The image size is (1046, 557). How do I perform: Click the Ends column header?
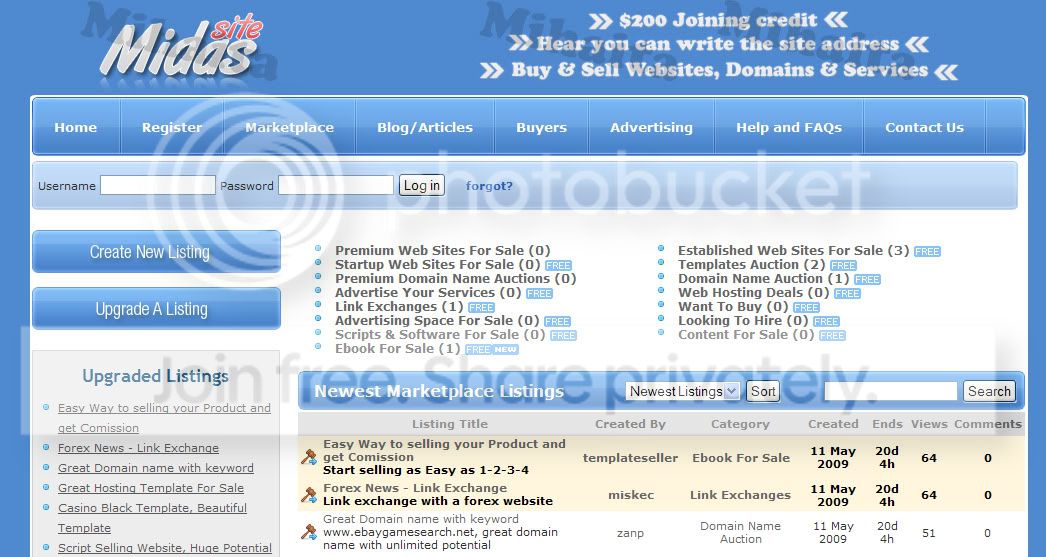coord(887,424)
